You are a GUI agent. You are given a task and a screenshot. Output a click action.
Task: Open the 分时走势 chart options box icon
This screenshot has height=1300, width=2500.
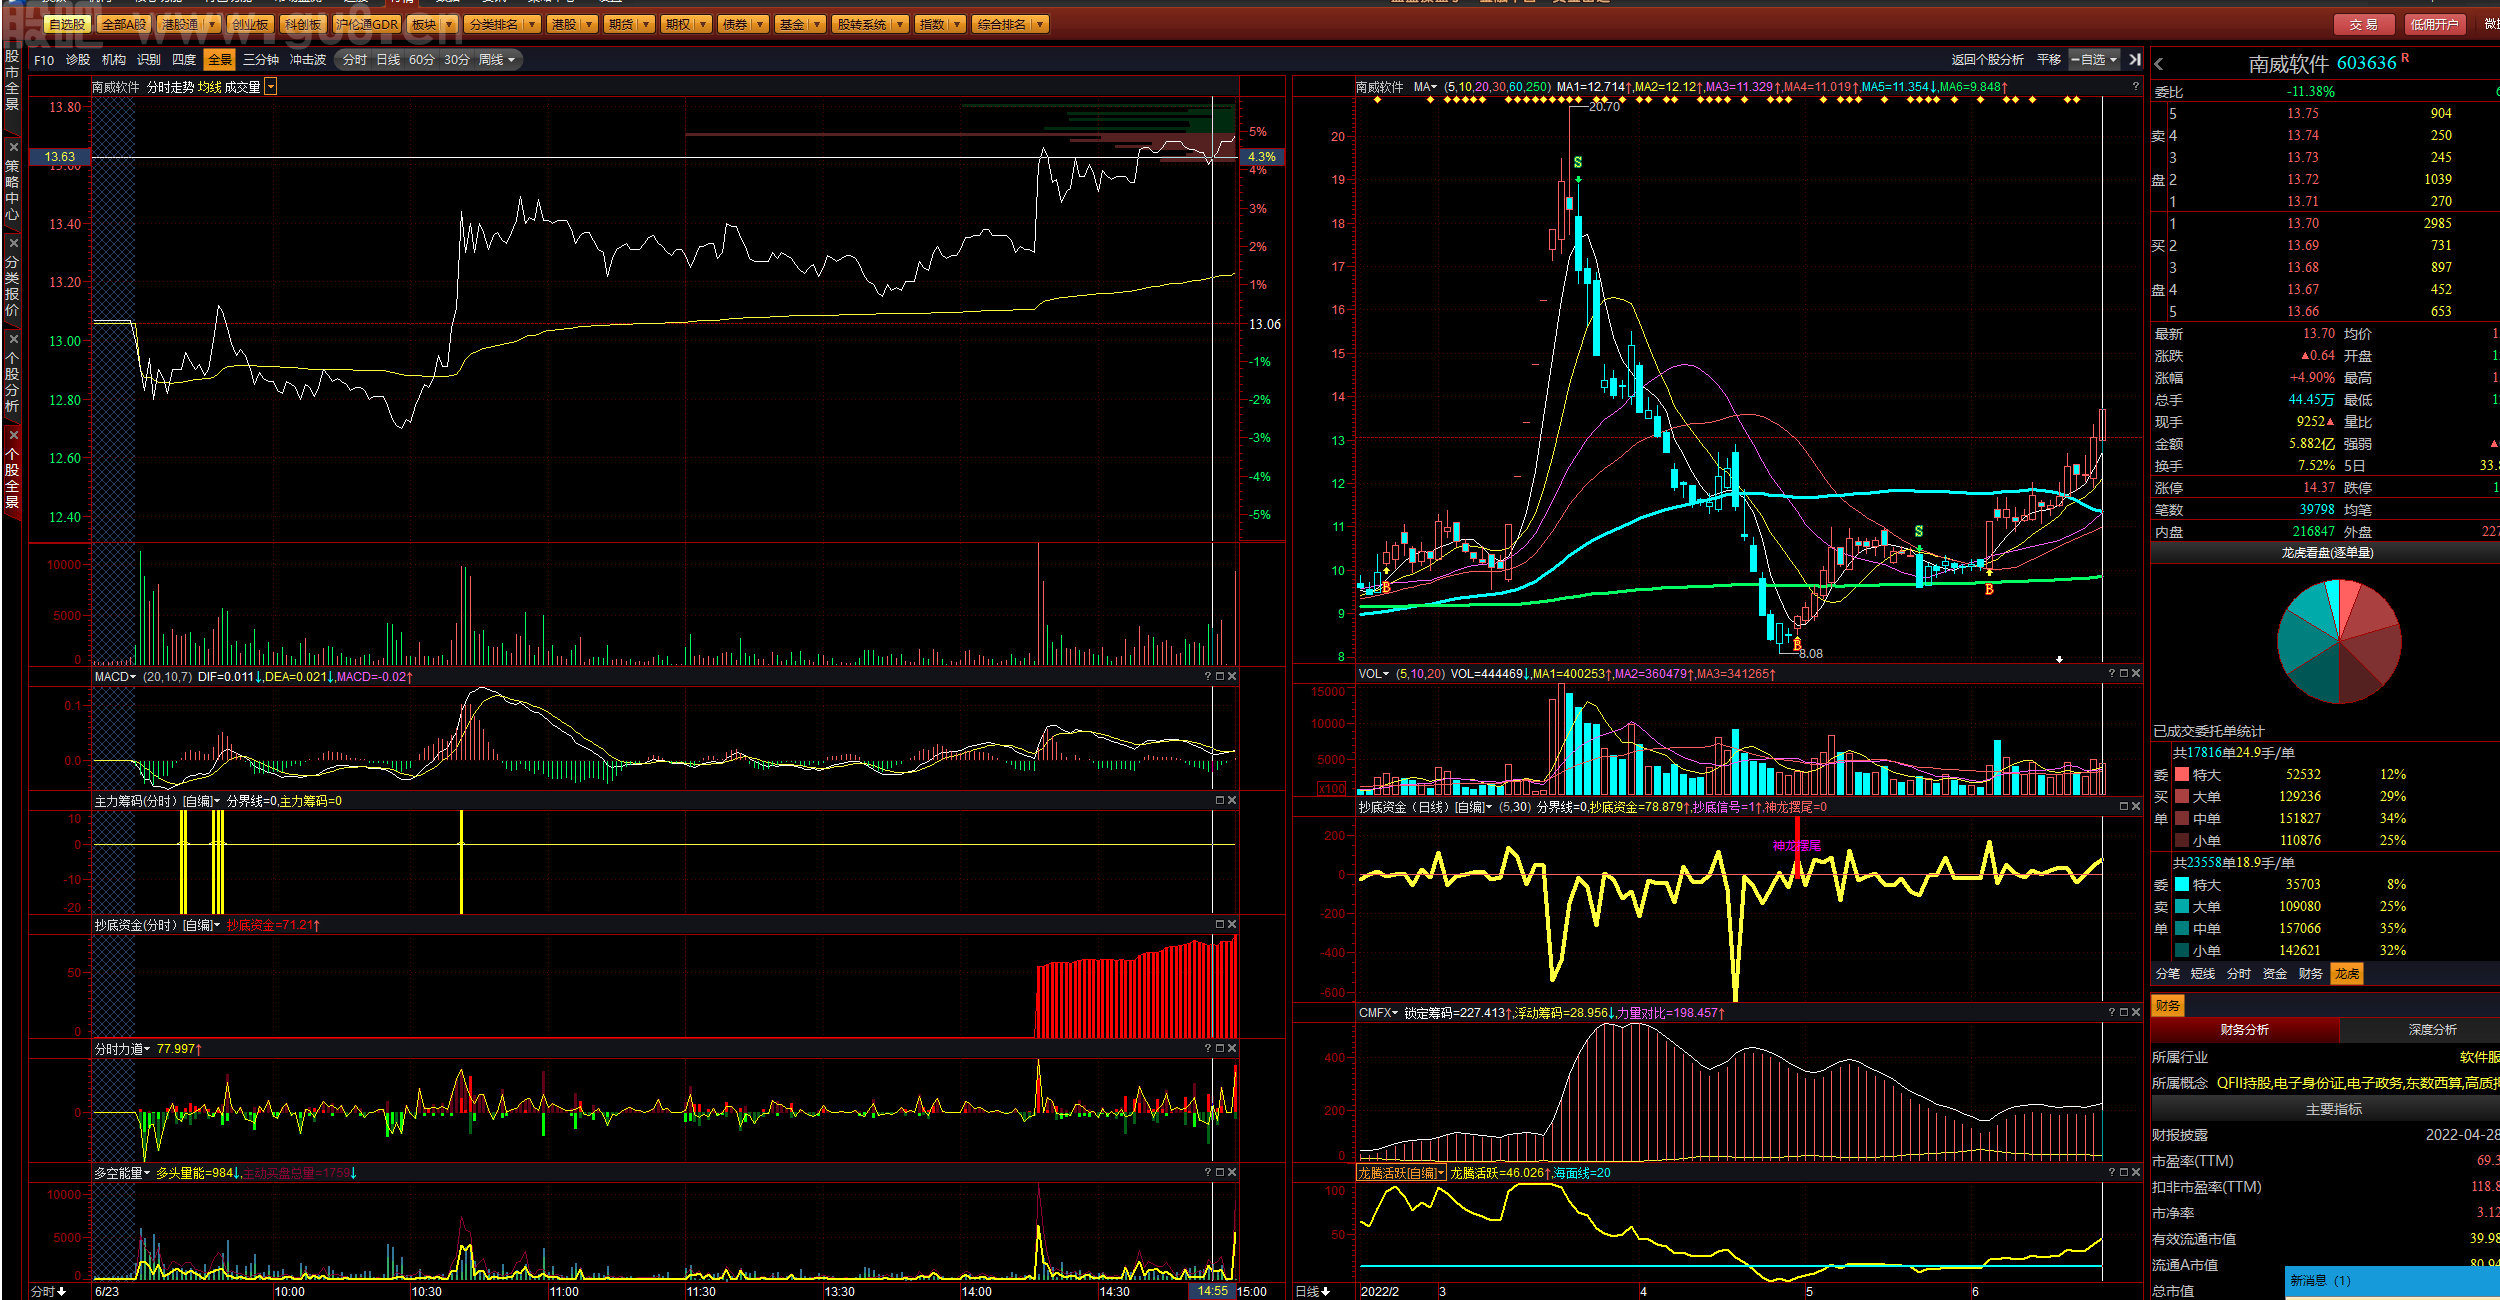pos(271,87)
